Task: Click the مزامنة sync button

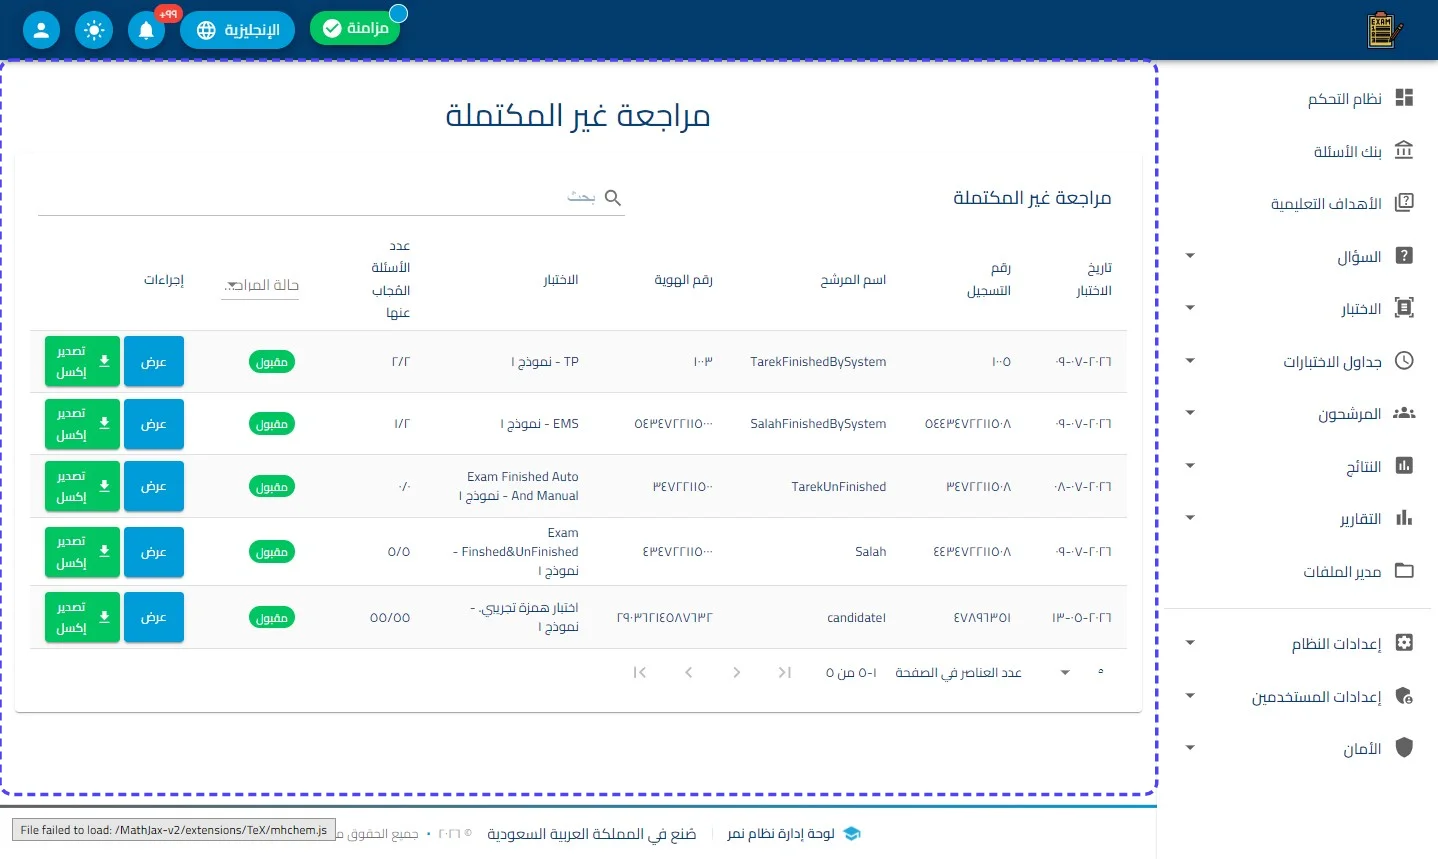Action: coord(355,28)
